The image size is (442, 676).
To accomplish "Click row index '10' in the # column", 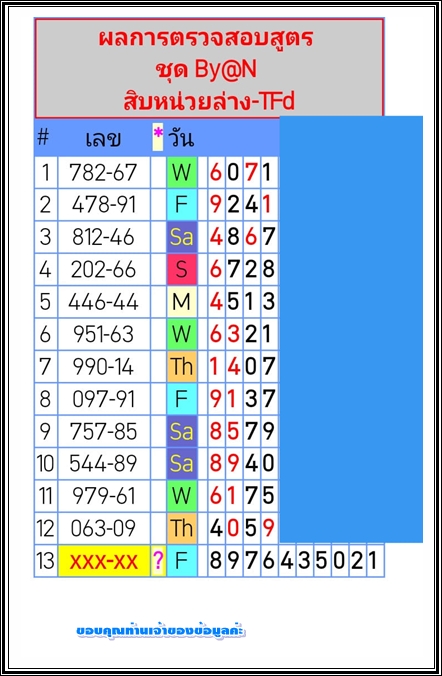I will (x=46, y=464).
